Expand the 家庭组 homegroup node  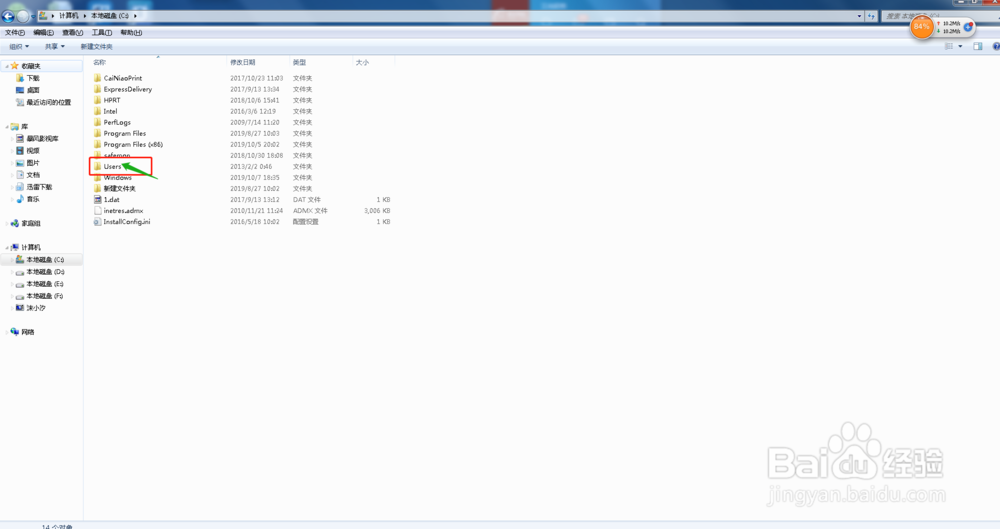coord(6,223)
